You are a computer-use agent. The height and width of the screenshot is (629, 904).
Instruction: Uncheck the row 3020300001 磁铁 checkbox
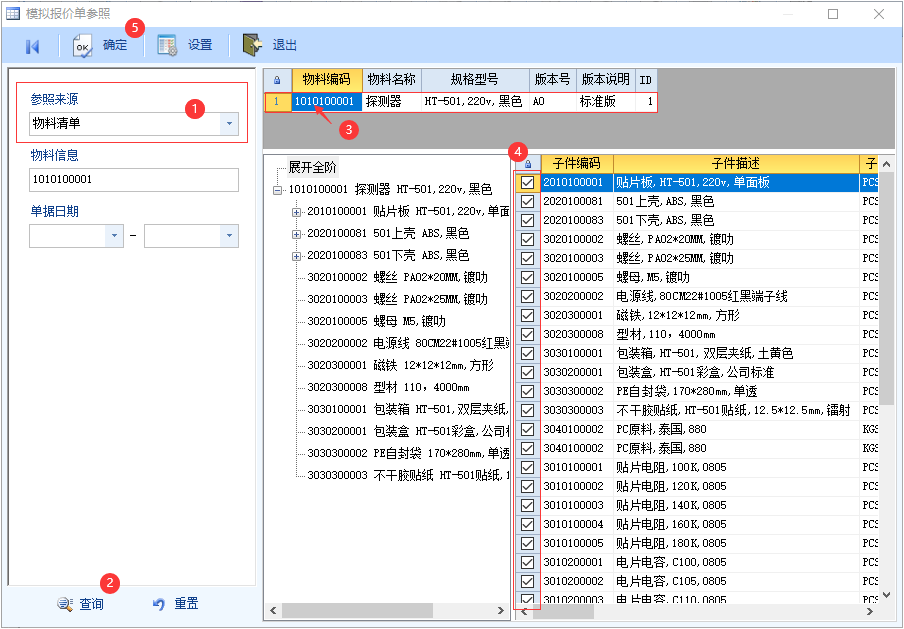[528, 316]
